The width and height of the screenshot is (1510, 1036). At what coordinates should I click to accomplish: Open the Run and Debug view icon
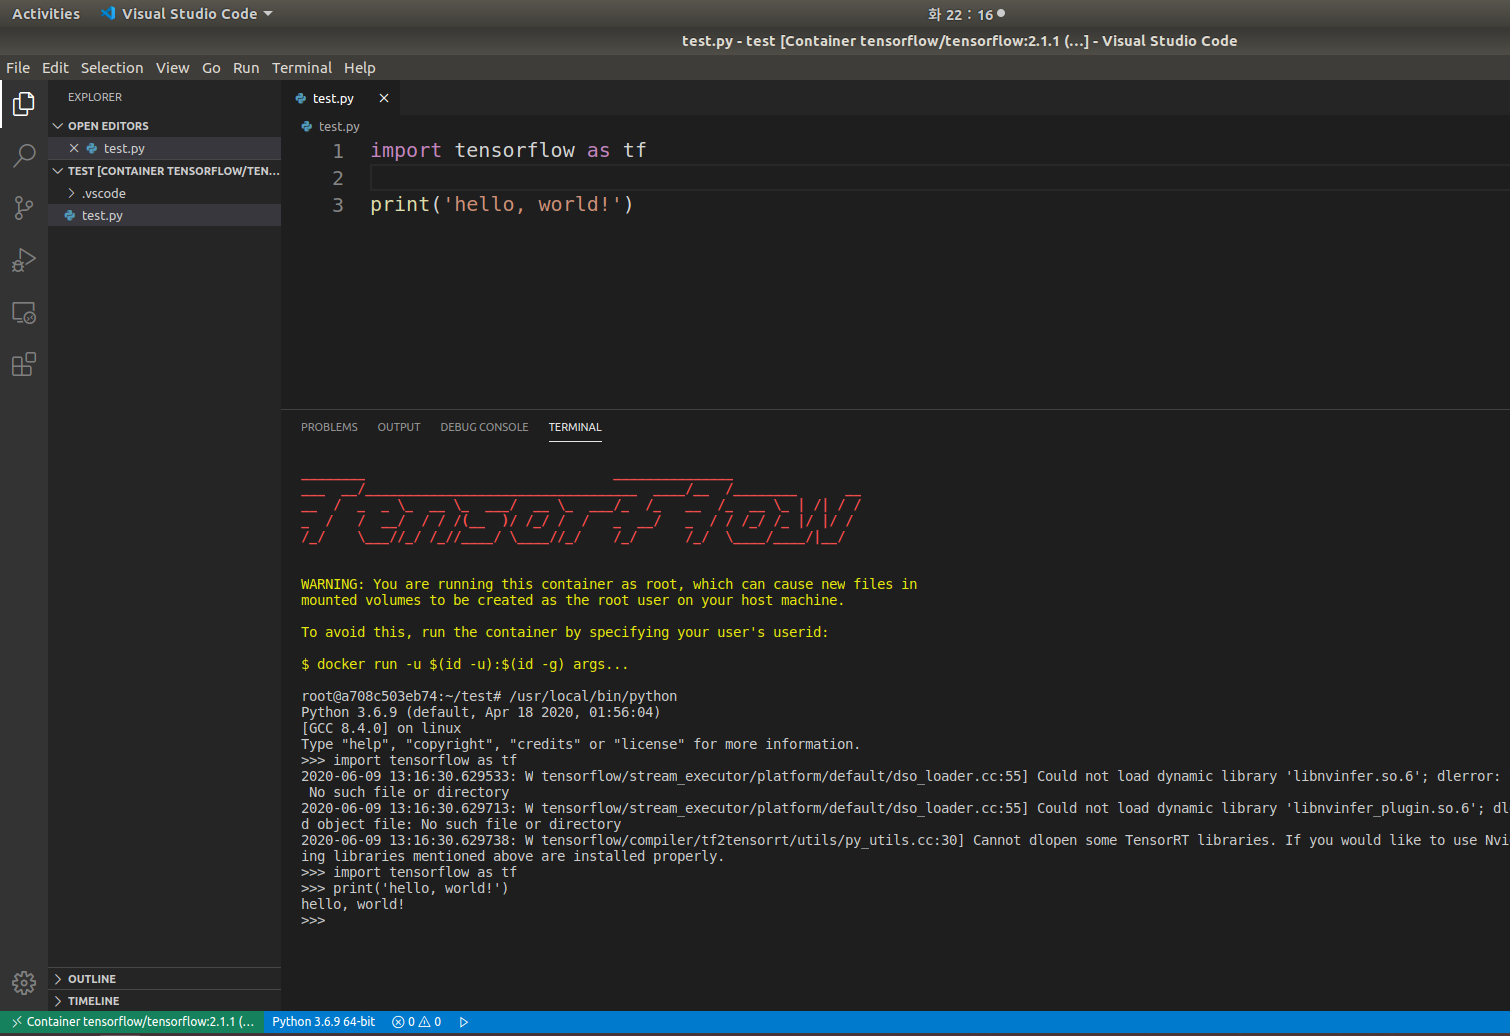(24, 260)
